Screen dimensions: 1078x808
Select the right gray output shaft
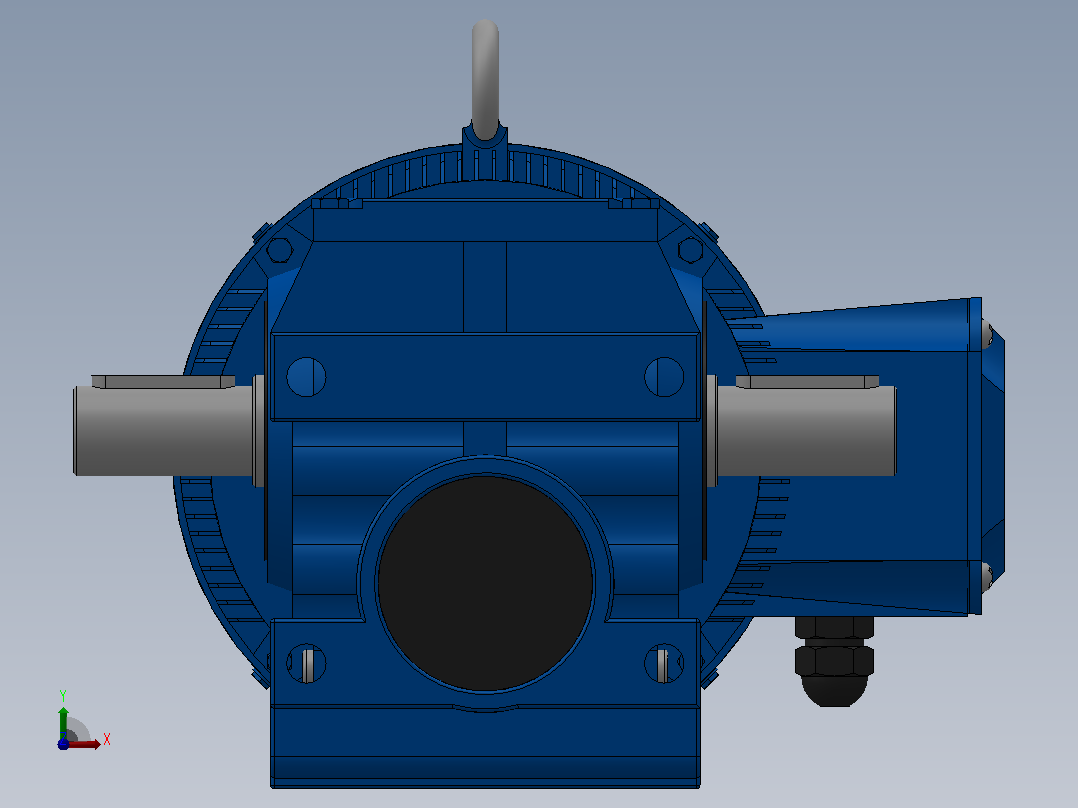coord(806,430)
